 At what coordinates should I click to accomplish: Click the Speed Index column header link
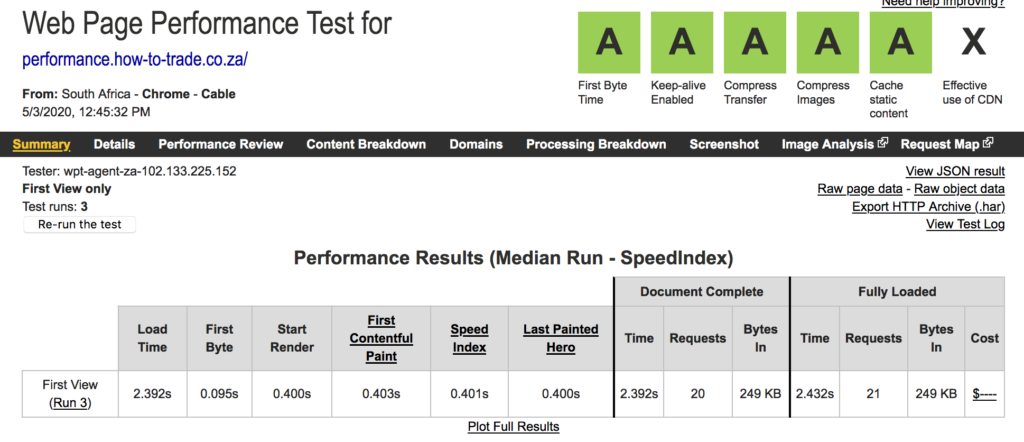click(470, 338)
